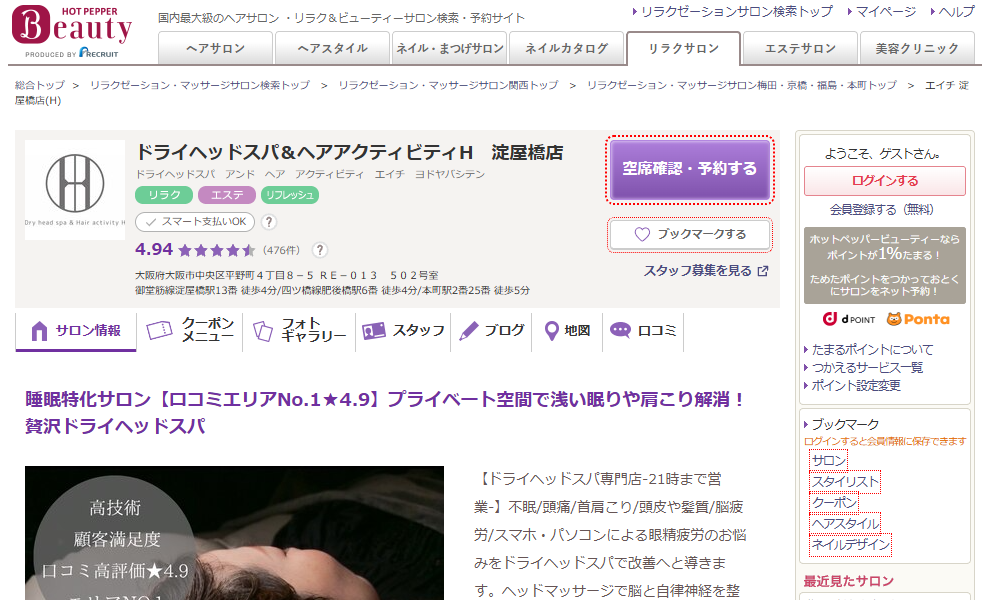Click the house icon on サロン情報
Image resolution: width=1000 pixels, height=600 pixels.
(40, 331)
